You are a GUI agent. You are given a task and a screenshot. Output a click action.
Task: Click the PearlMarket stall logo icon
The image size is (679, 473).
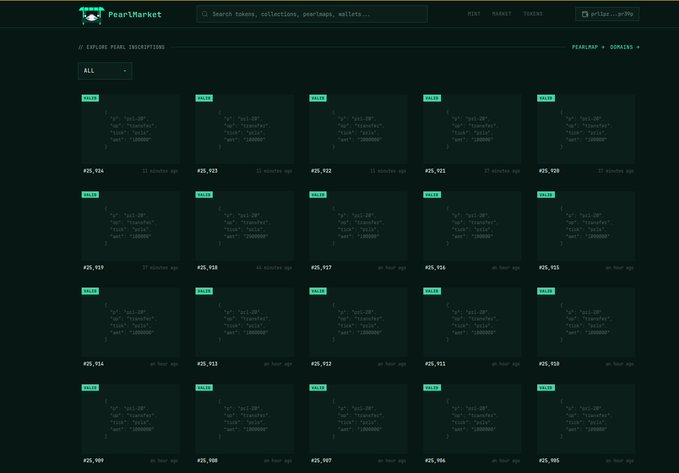91,16
